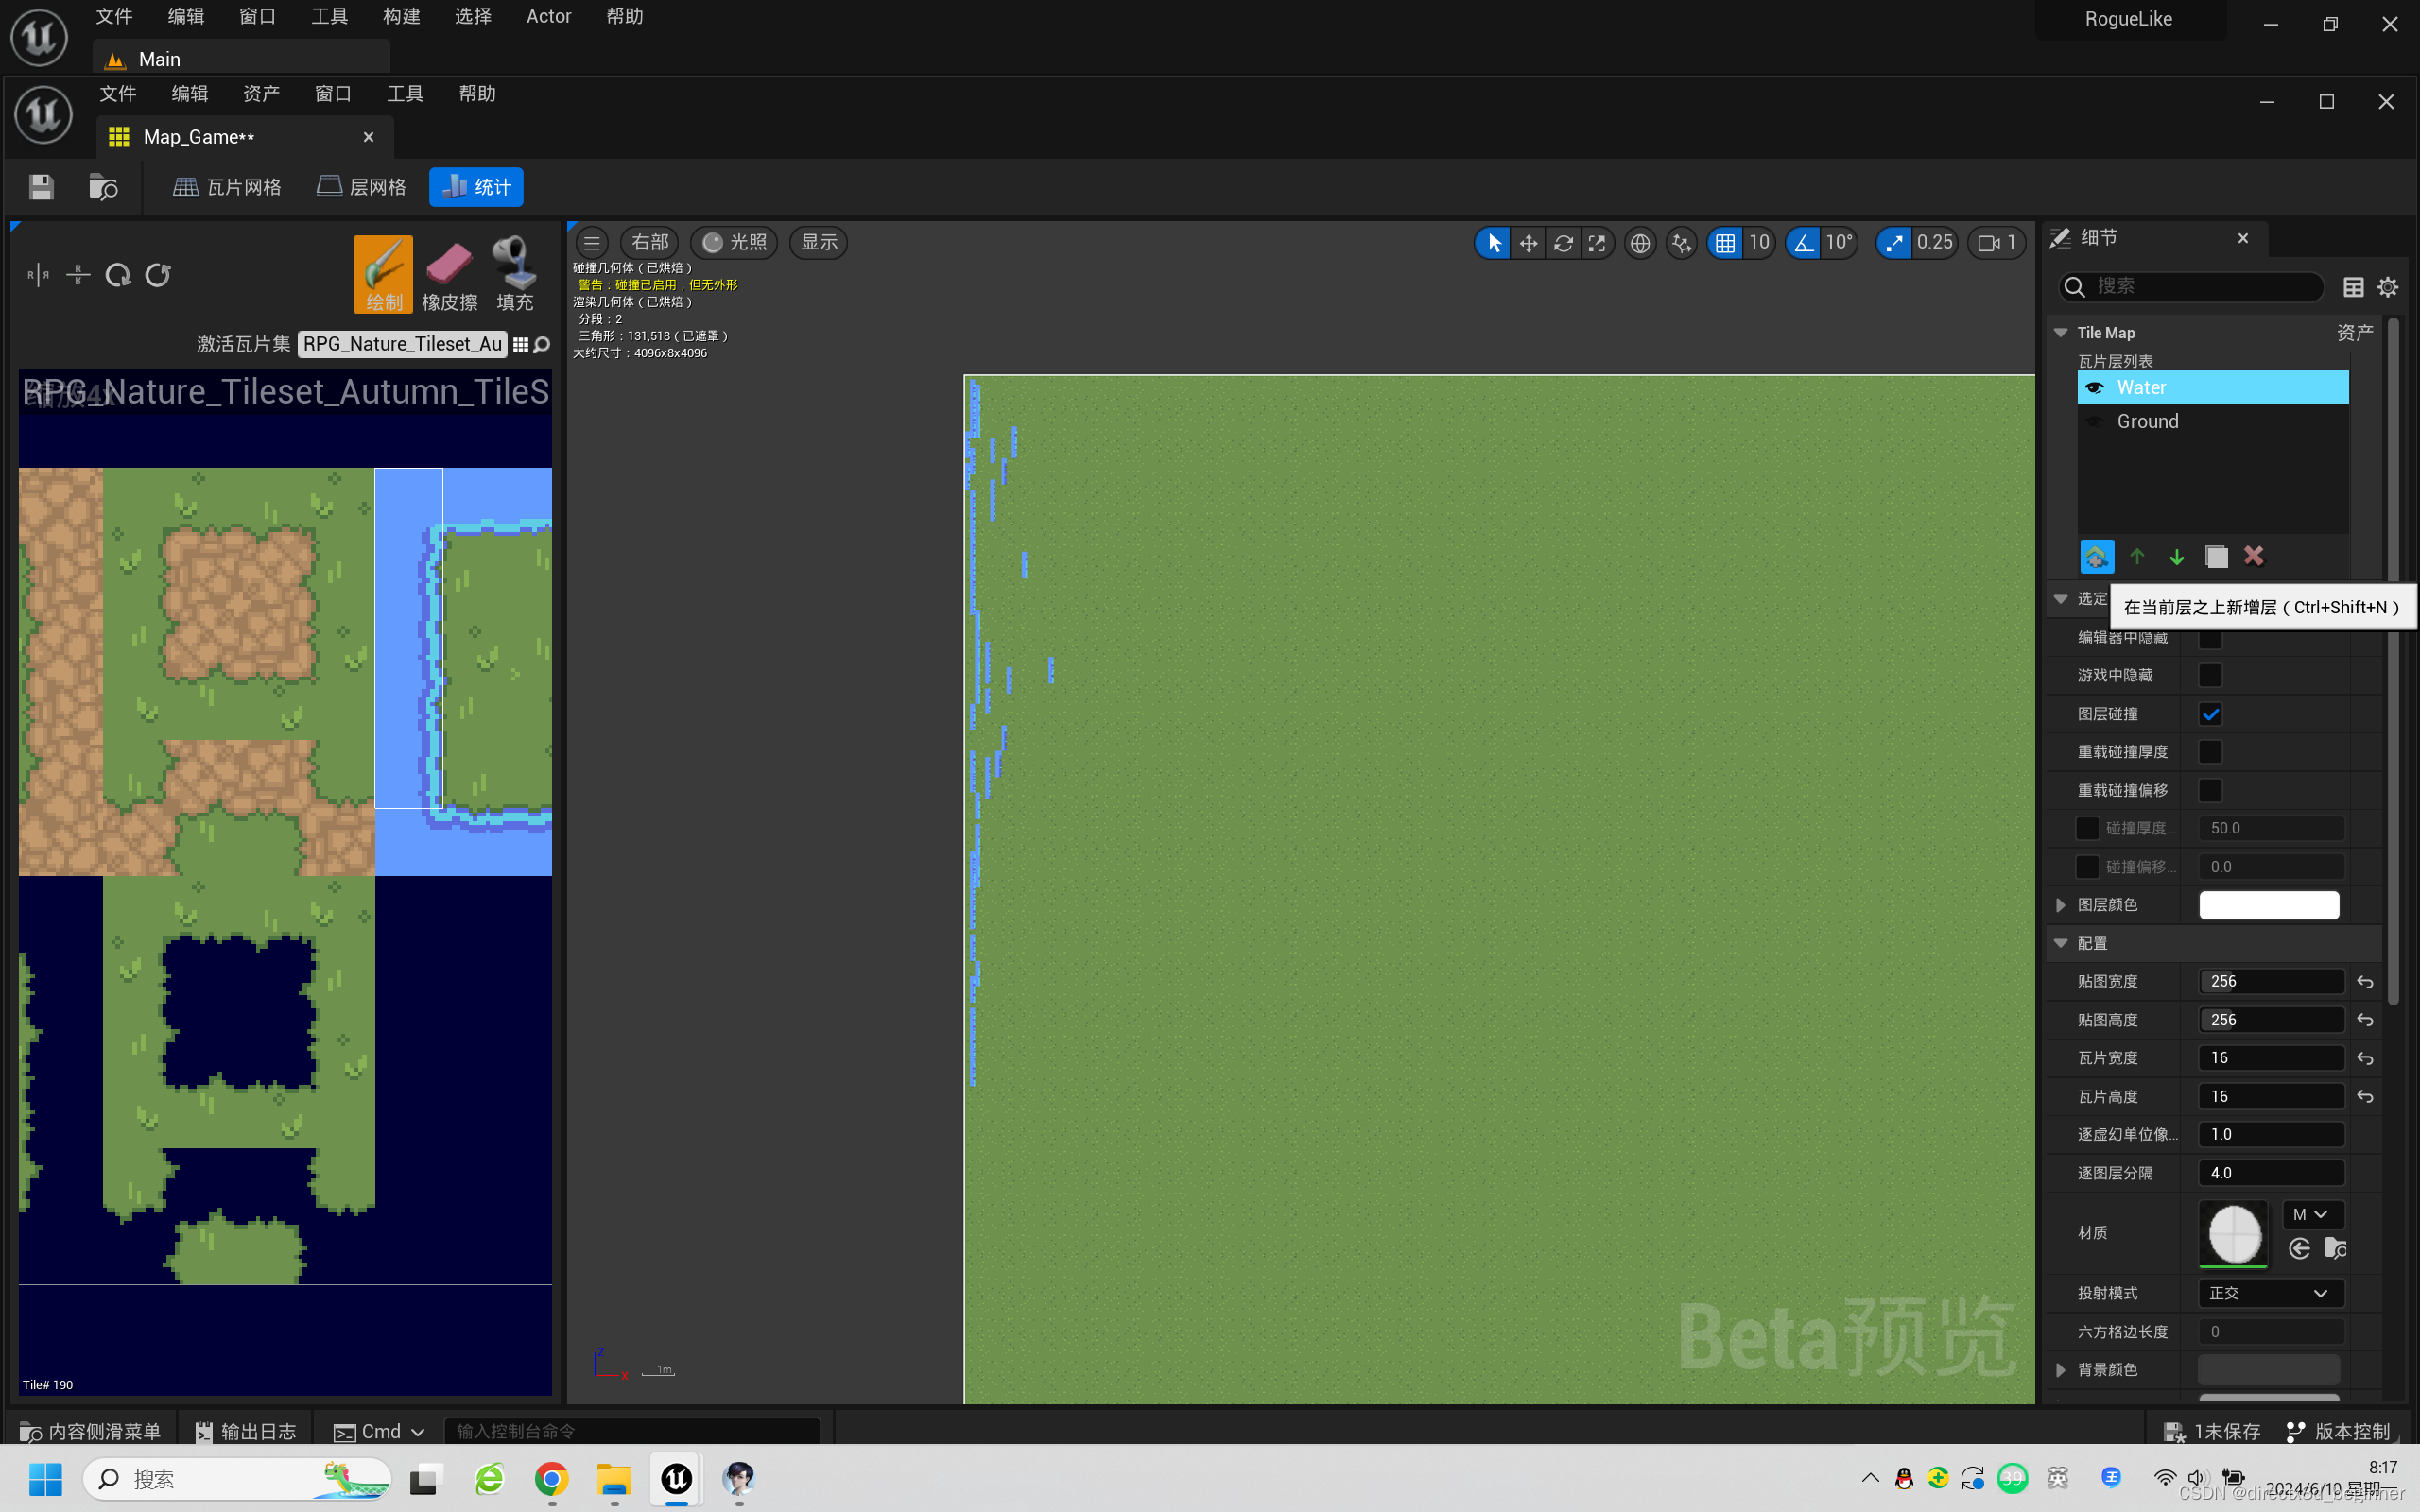Click the green move layer up arrow
Viewport: 2420px width, 1512px height.
tap(2137, 556)
